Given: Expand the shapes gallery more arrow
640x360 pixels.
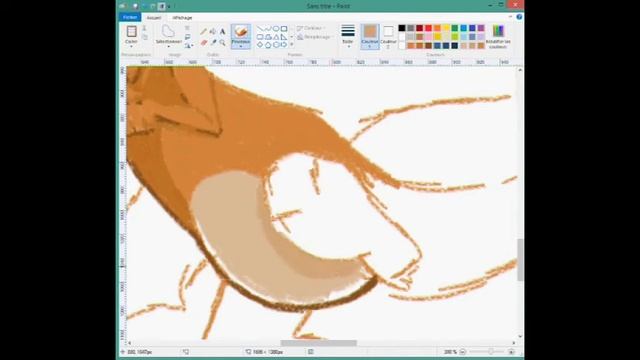Looking at the screenshot, I should [291, 44].
